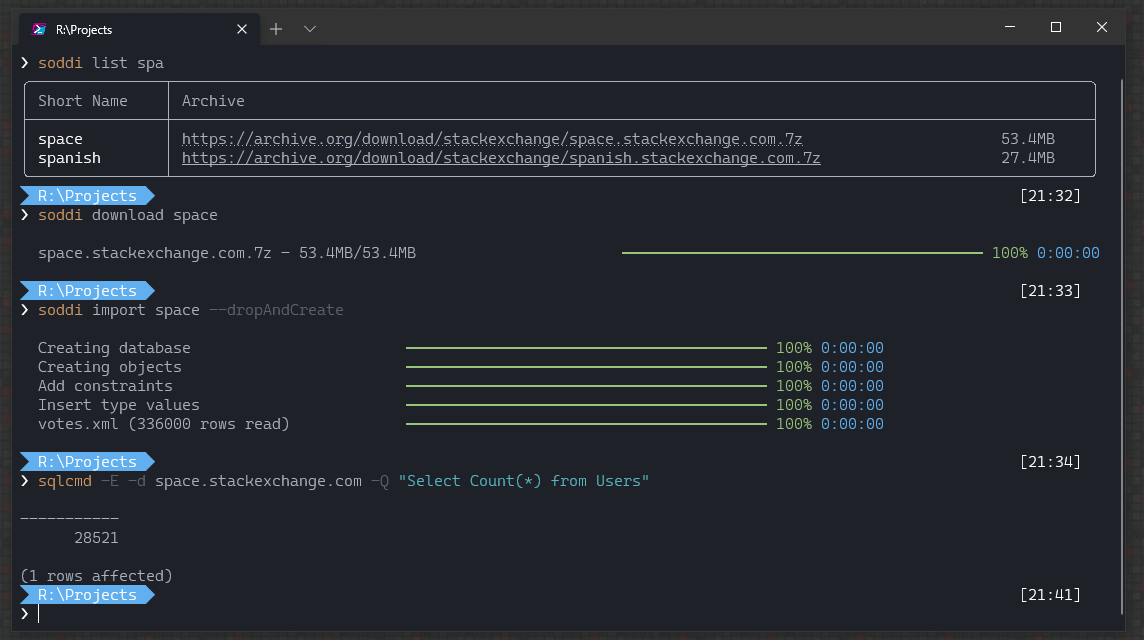Click the last R:\Projects prompt badge
Viewport: 1144px width, 640px height.
[x=87, y=595]
